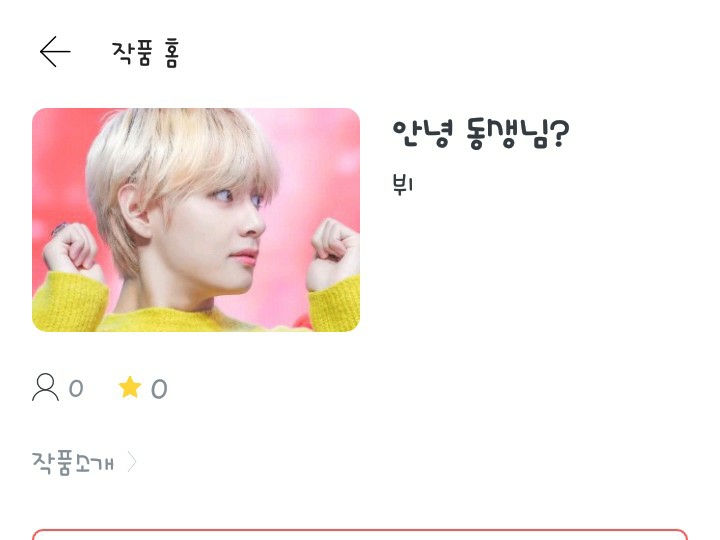
Task: Tap the rating count 0 beside the star
Action: [x=159, y=389]
